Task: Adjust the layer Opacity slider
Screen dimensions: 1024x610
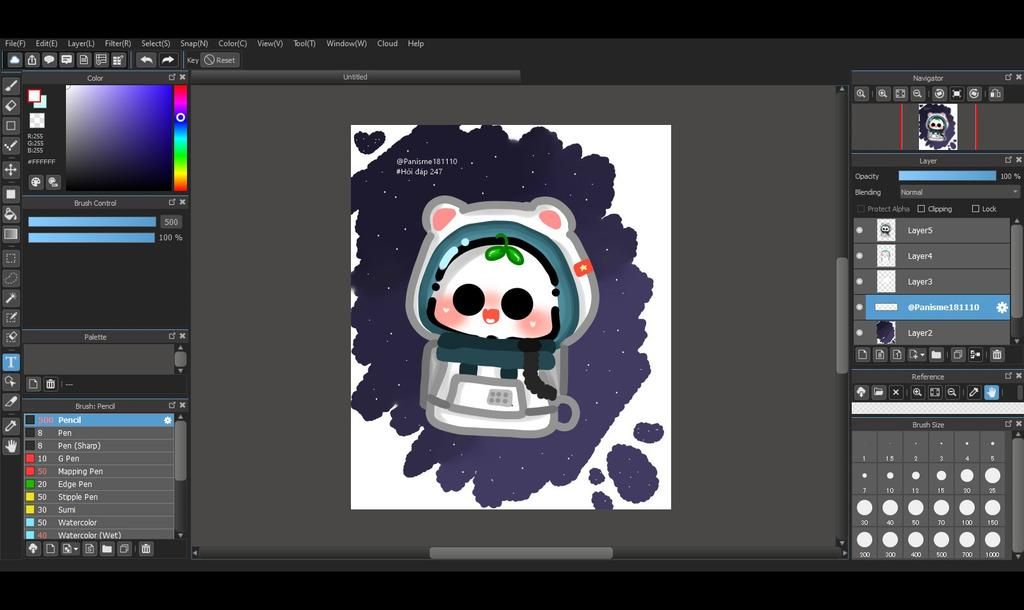Action: 947,176
